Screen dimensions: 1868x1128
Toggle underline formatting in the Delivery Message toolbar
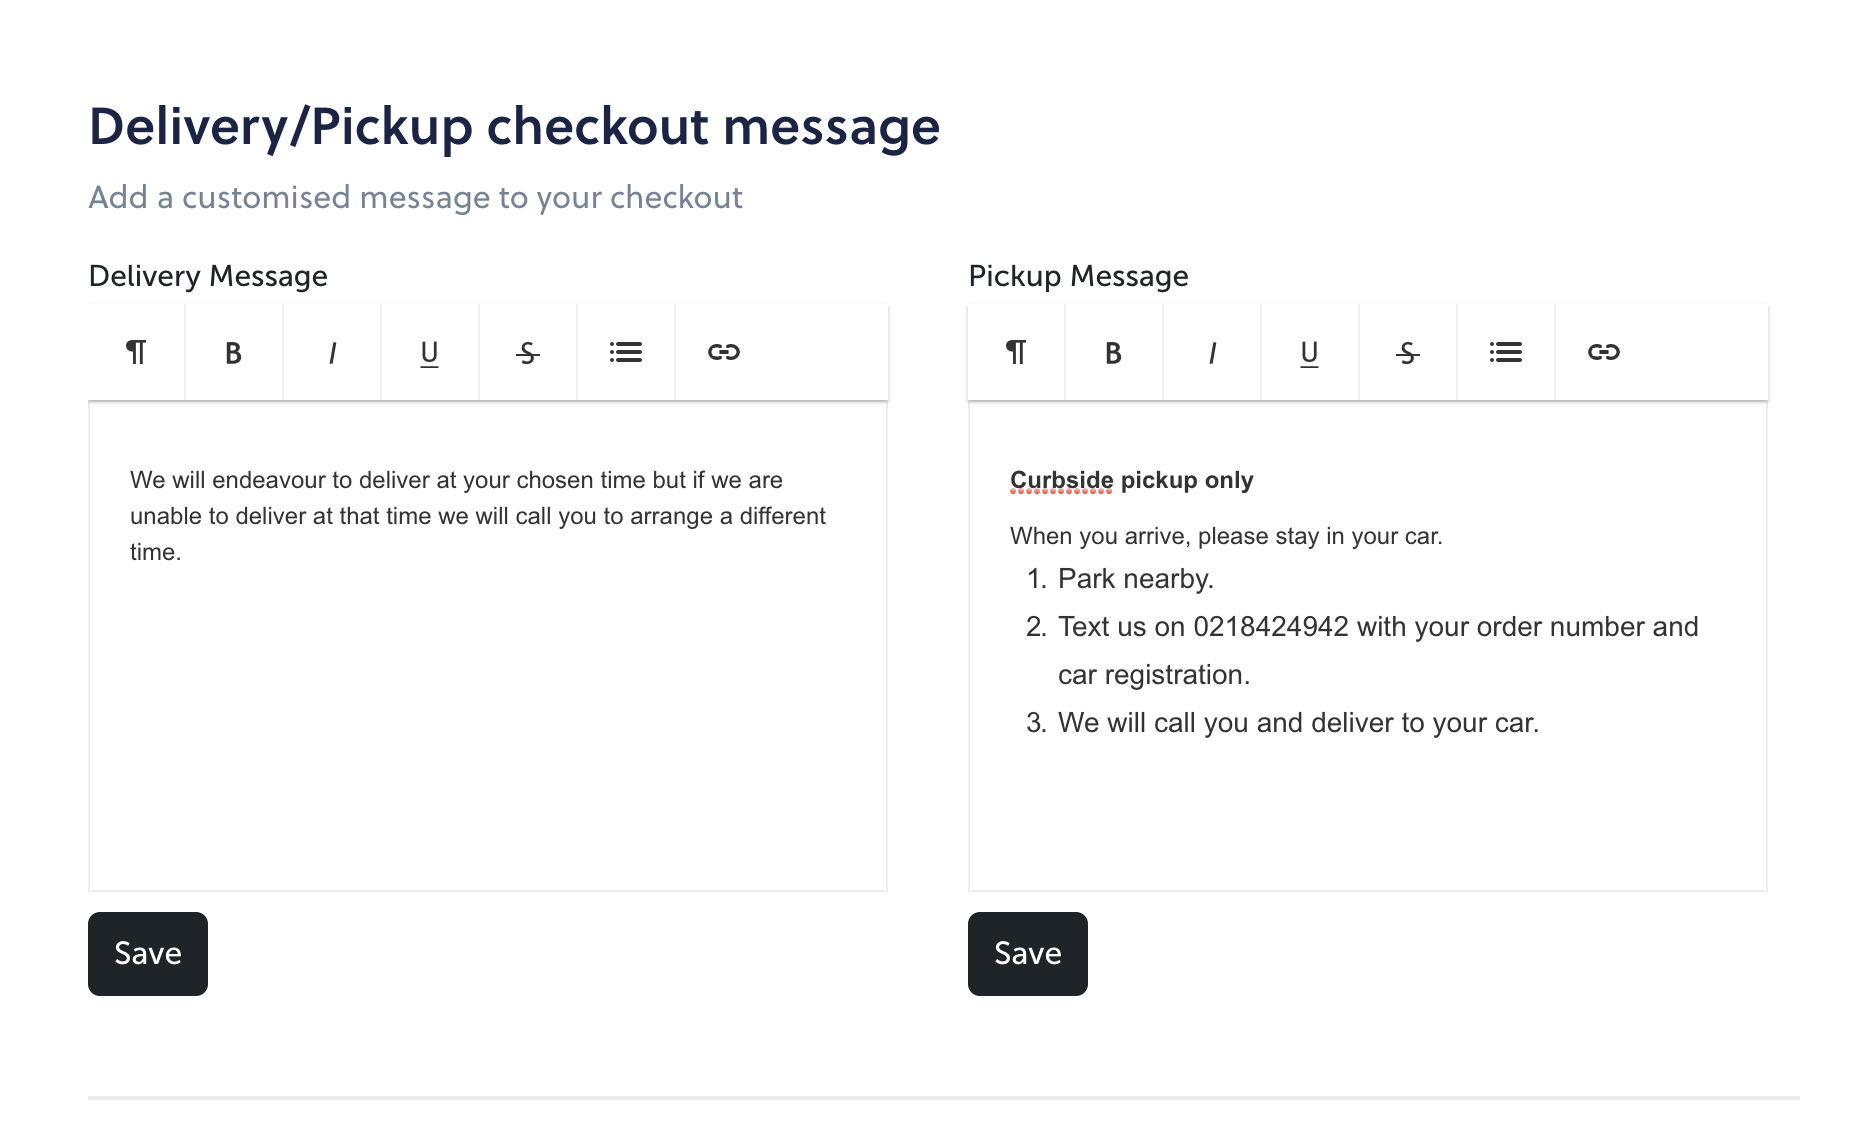click(429, 352)
